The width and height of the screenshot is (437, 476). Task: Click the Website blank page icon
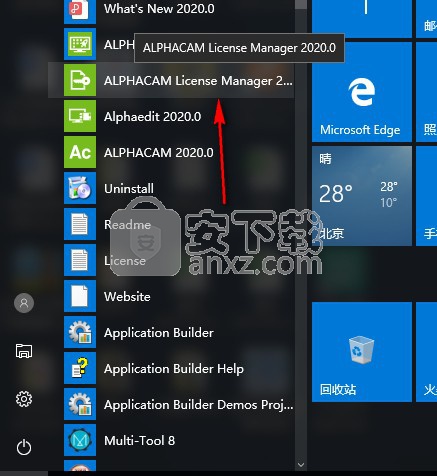pos(80,296)
